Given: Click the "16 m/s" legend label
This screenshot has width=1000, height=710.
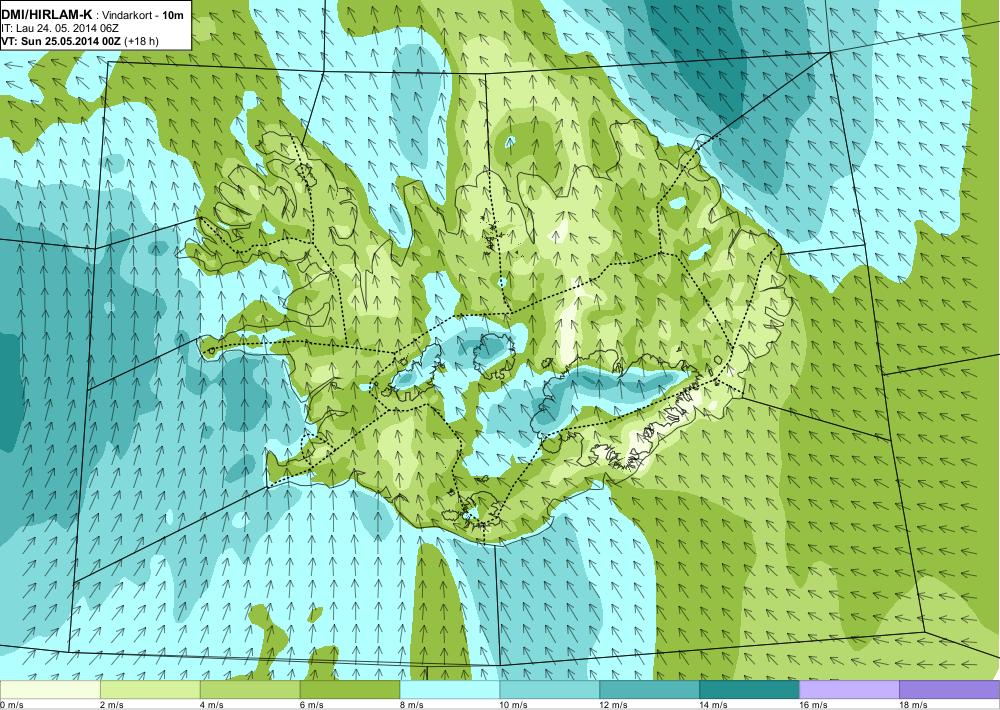Looking at the screenshot, I should coord(814,705).
